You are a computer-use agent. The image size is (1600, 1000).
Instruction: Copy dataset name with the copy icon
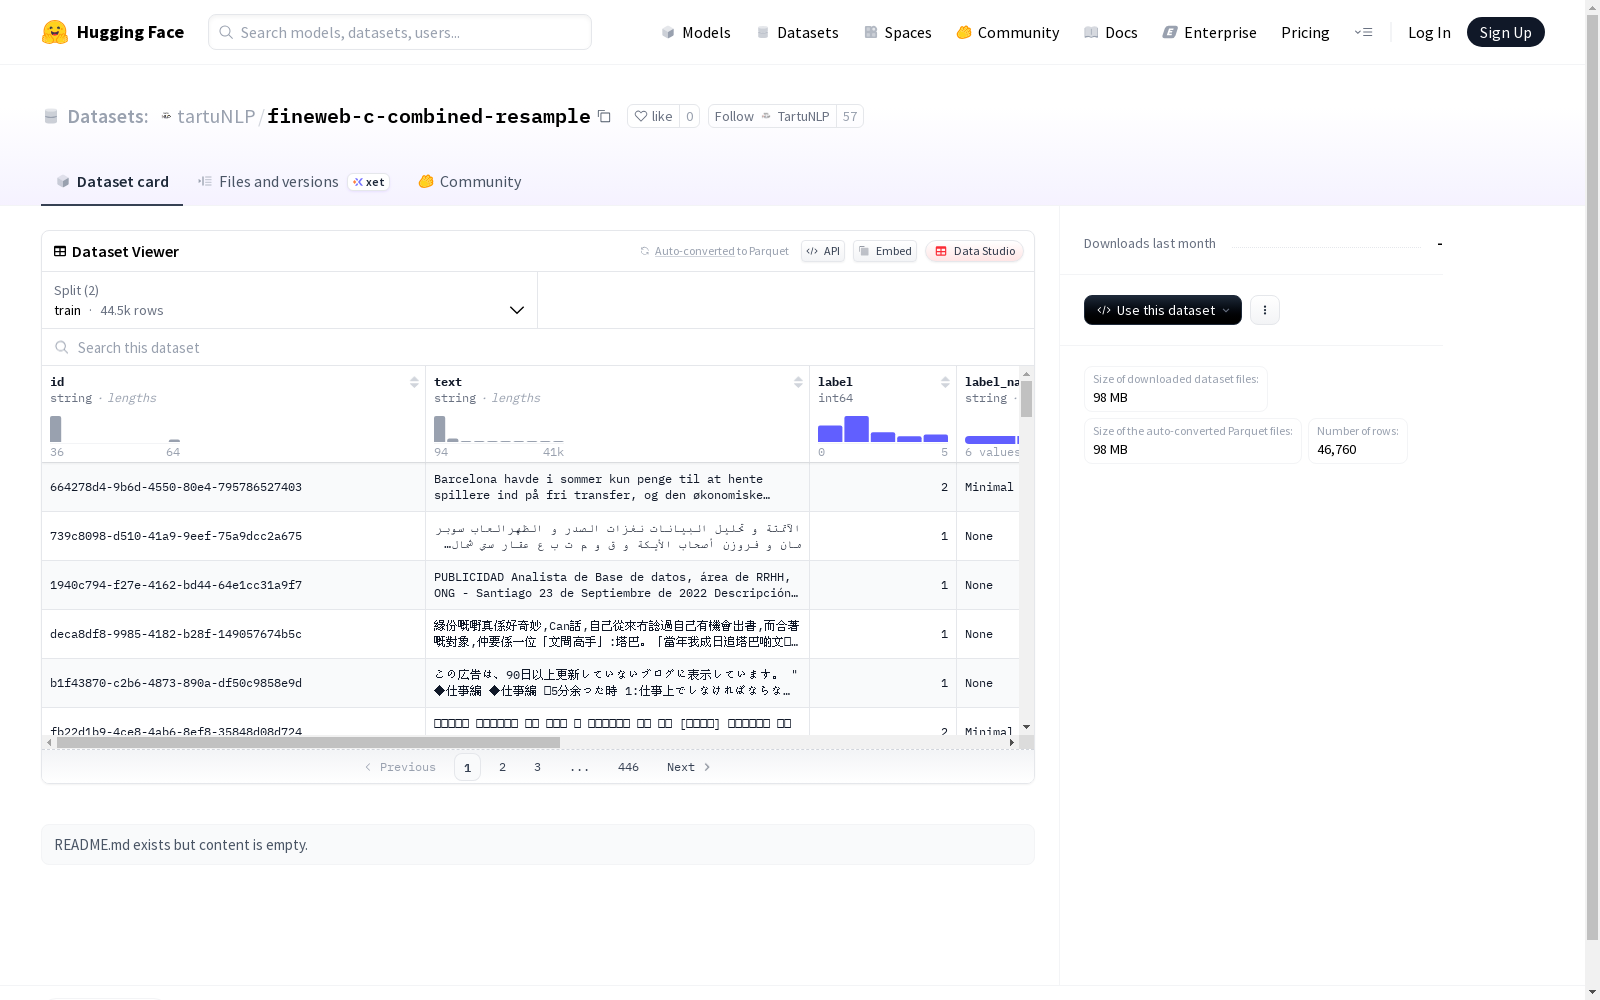[604, 116]
